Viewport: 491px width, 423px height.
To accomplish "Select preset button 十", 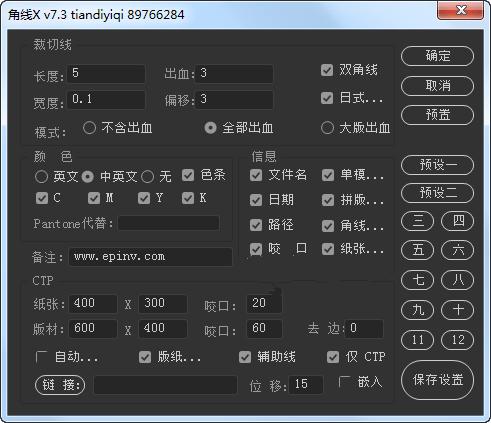I will click(x=457, y=310).
